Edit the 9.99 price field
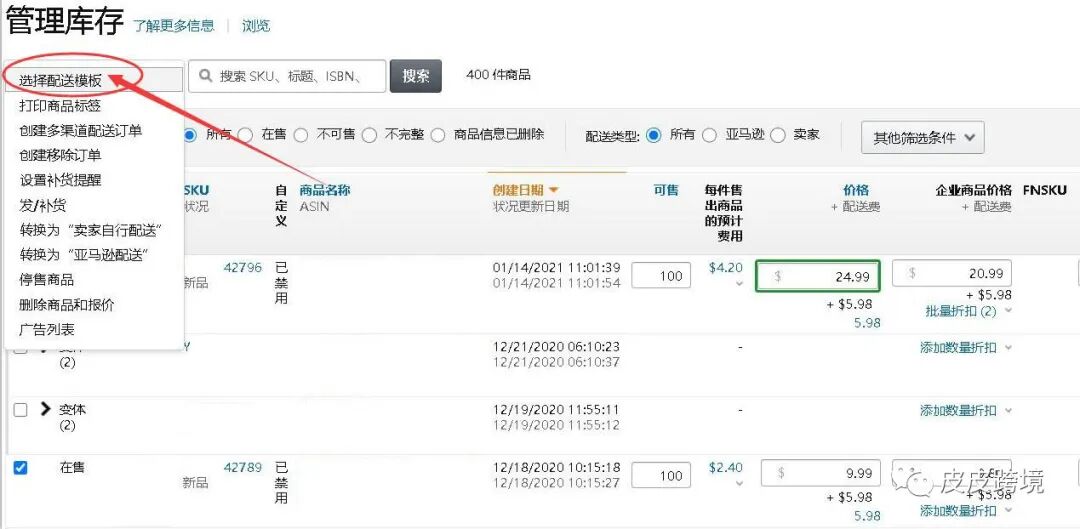The height and width of the screenshot is (529, 1080). click(820, 473)
